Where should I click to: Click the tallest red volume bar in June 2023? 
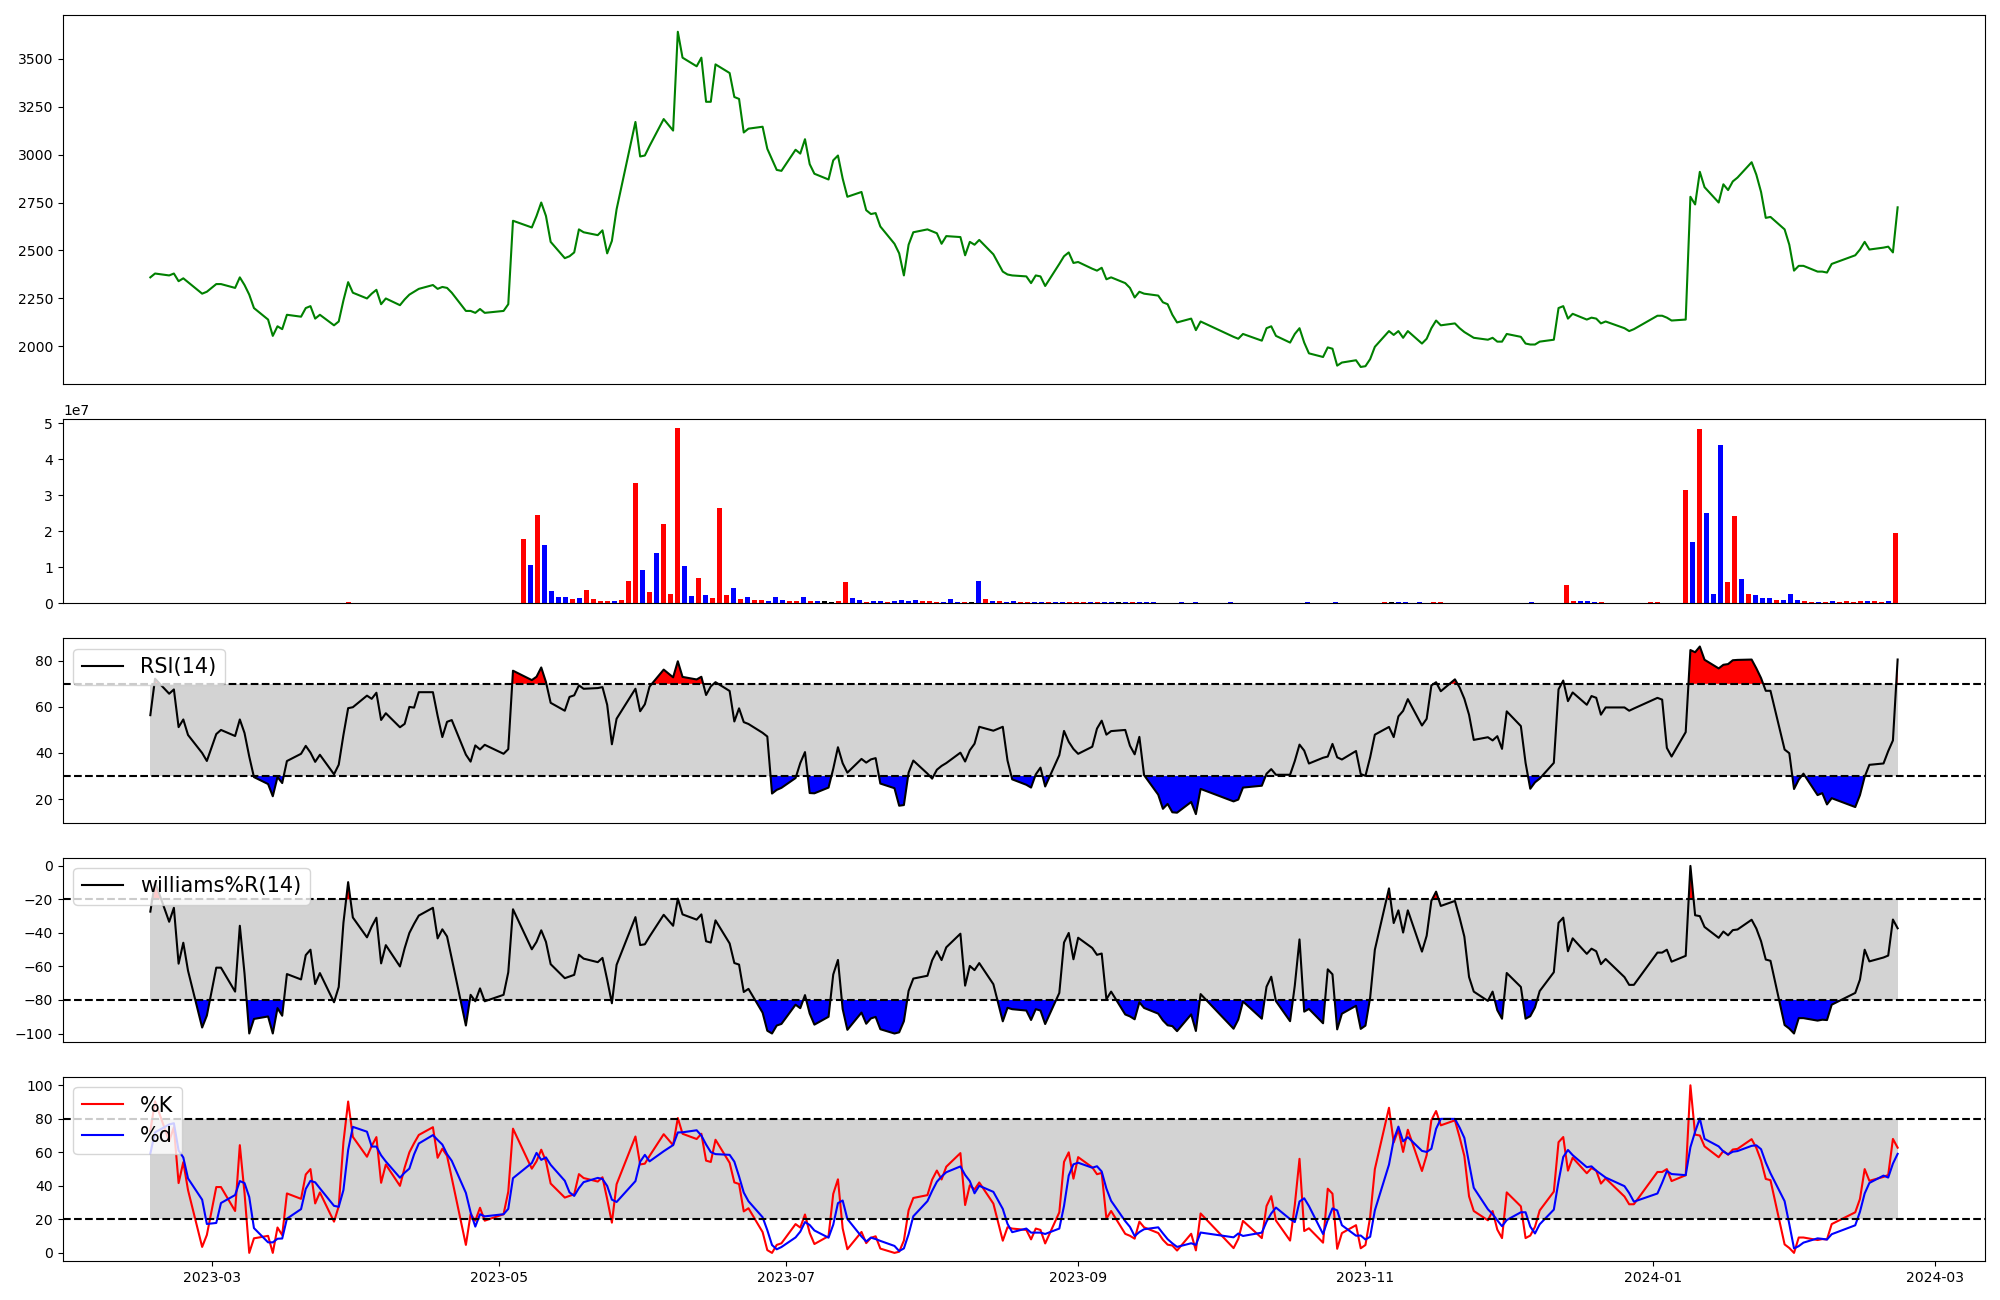677,515
